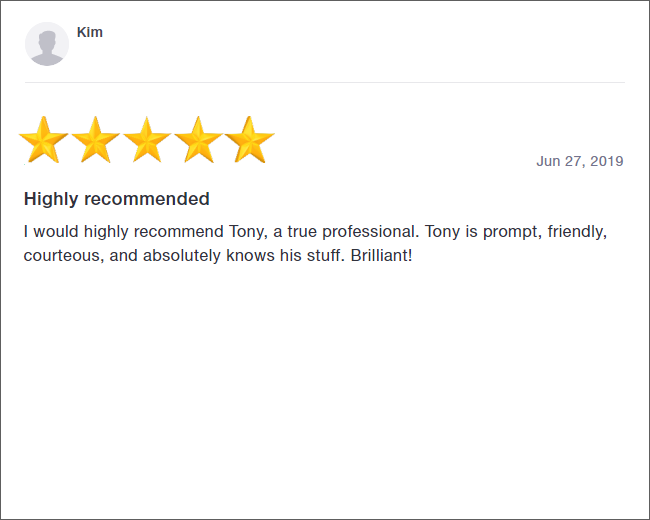
Task: Click the divider line below the reviewer name
Action: pyautogui.click(x=324, y=82)
